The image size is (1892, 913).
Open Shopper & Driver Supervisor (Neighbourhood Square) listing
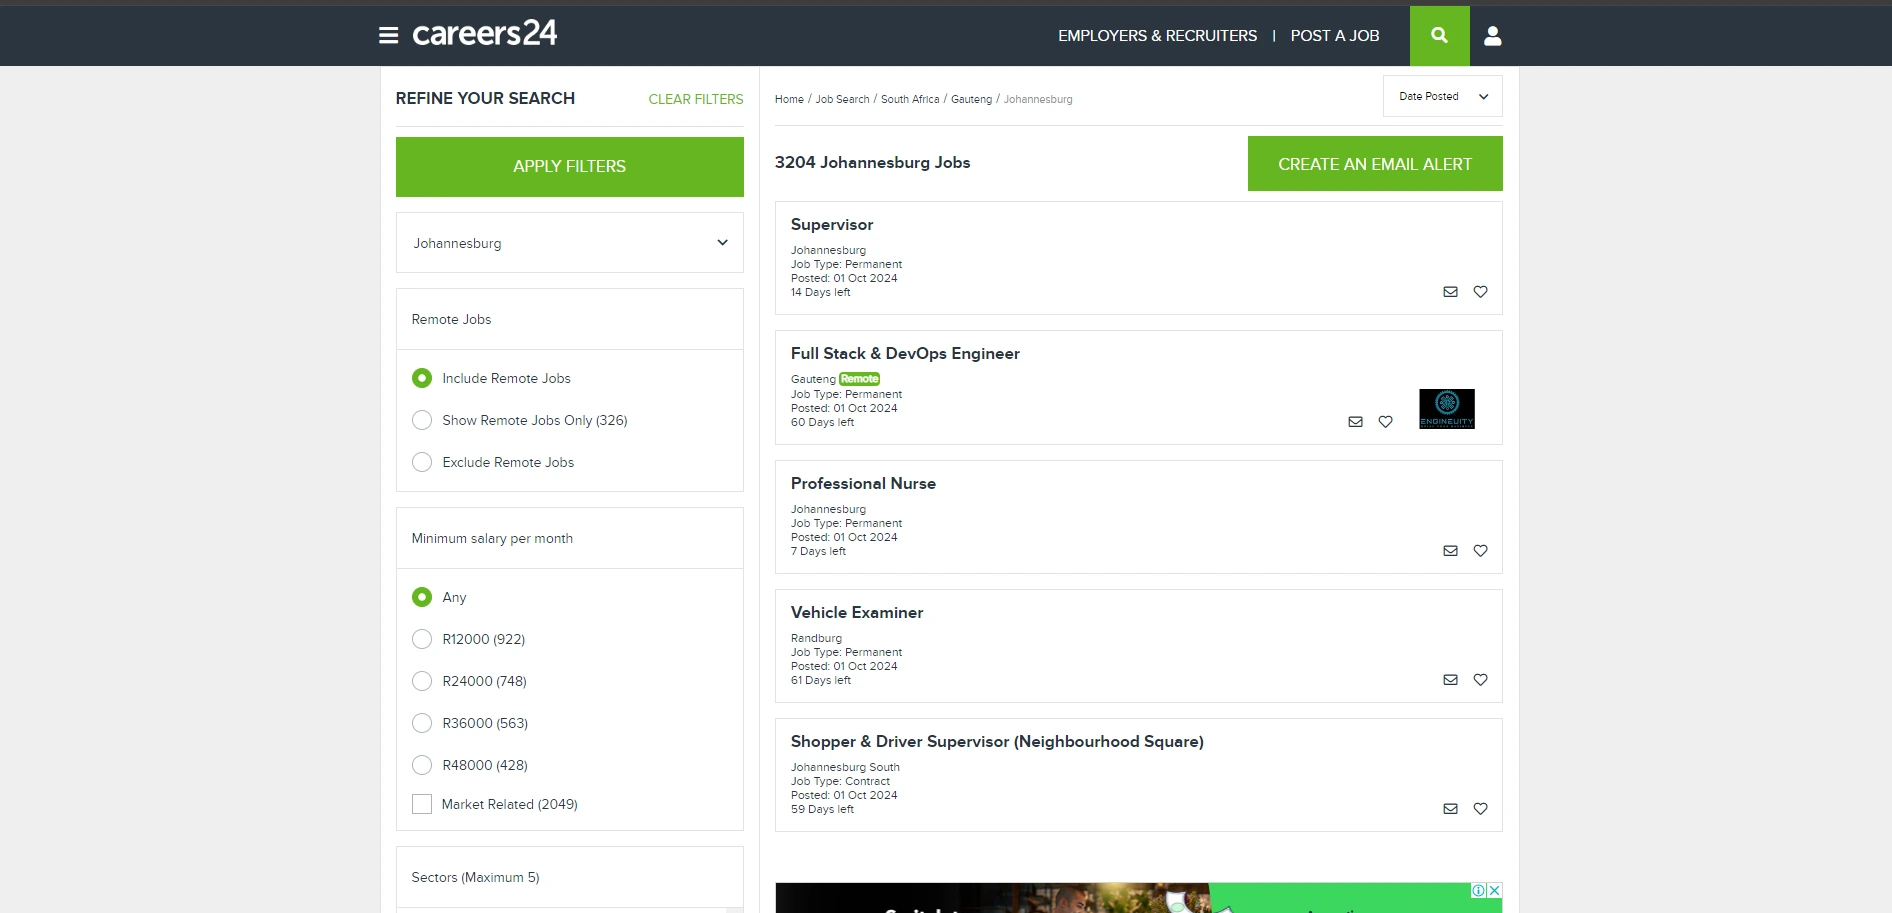[997, 741]
